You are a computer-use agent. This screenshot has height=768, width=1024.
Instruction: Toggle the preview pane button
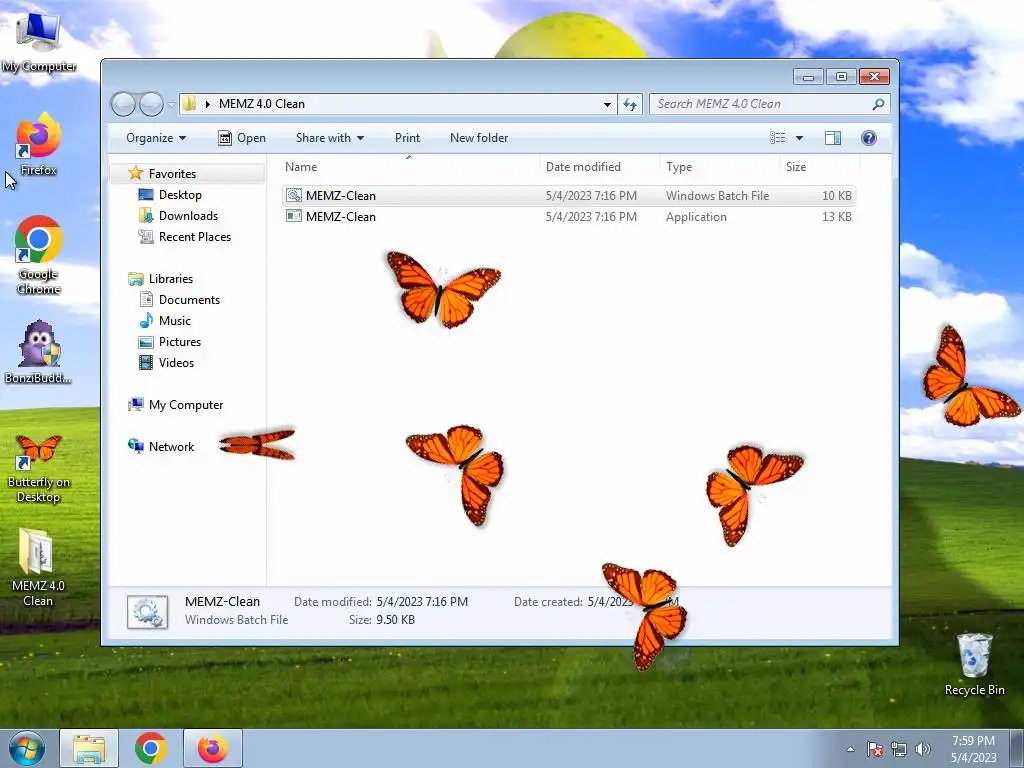833,138
